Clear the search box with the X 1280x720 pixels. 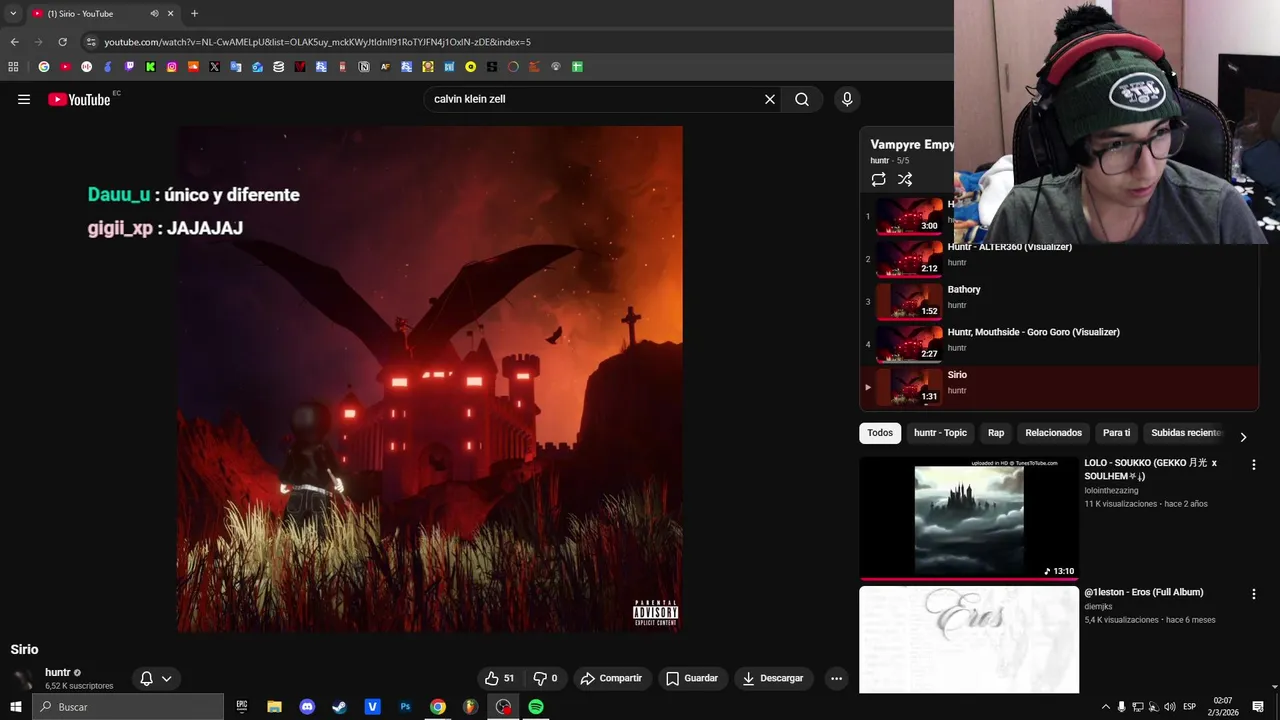click(x=770, y=99)
